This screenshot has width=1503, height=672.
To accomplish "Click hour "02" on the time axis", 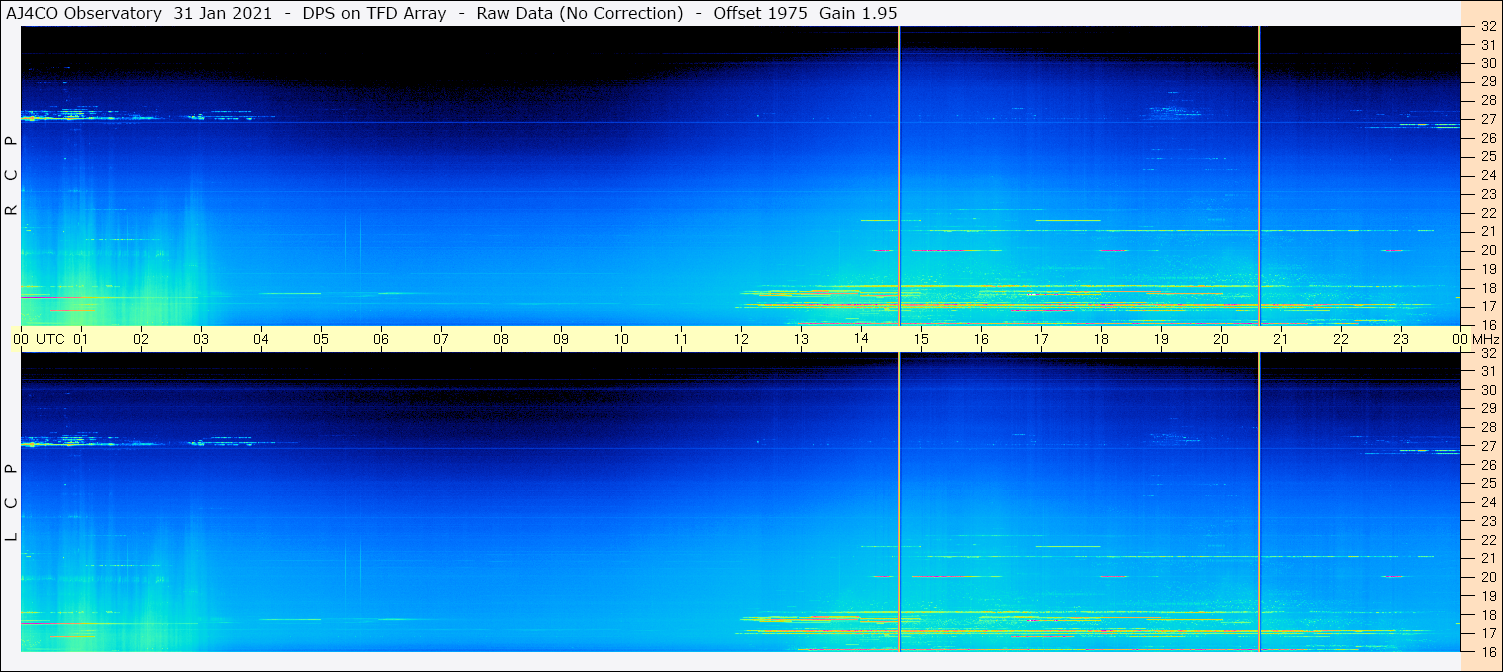I will pyautogui.click(x=141, y=339).
